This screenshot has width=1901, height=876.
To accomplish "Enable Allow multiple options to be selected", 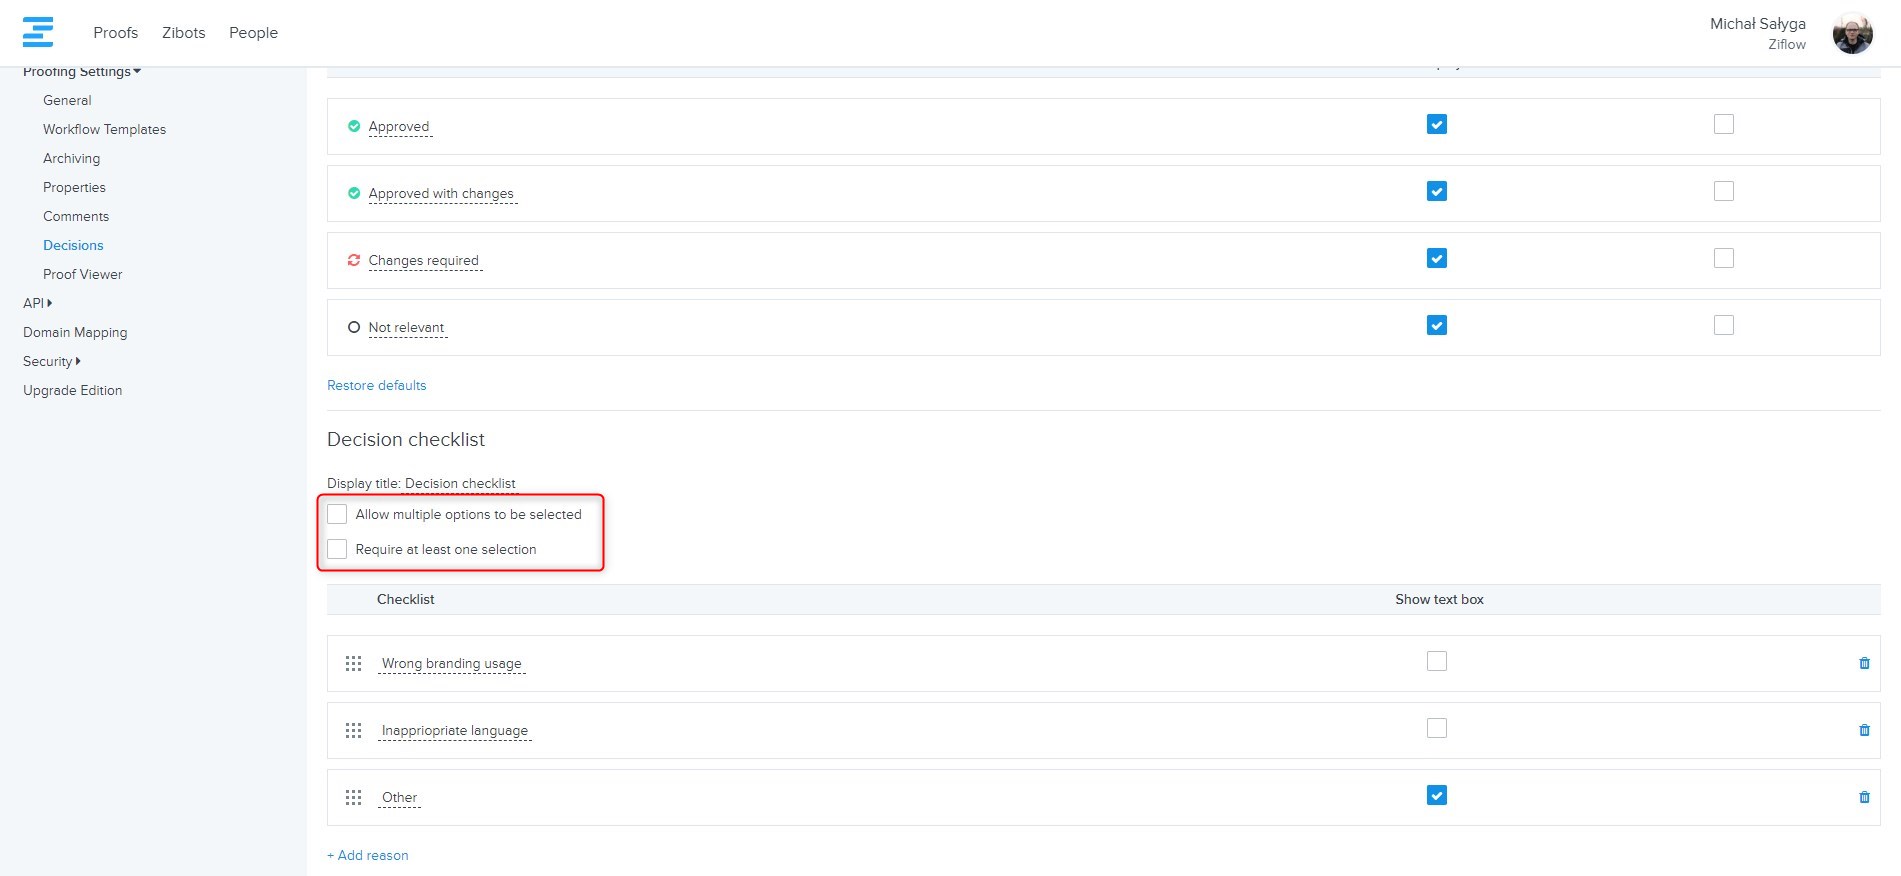I will click(x=338, y=514).
